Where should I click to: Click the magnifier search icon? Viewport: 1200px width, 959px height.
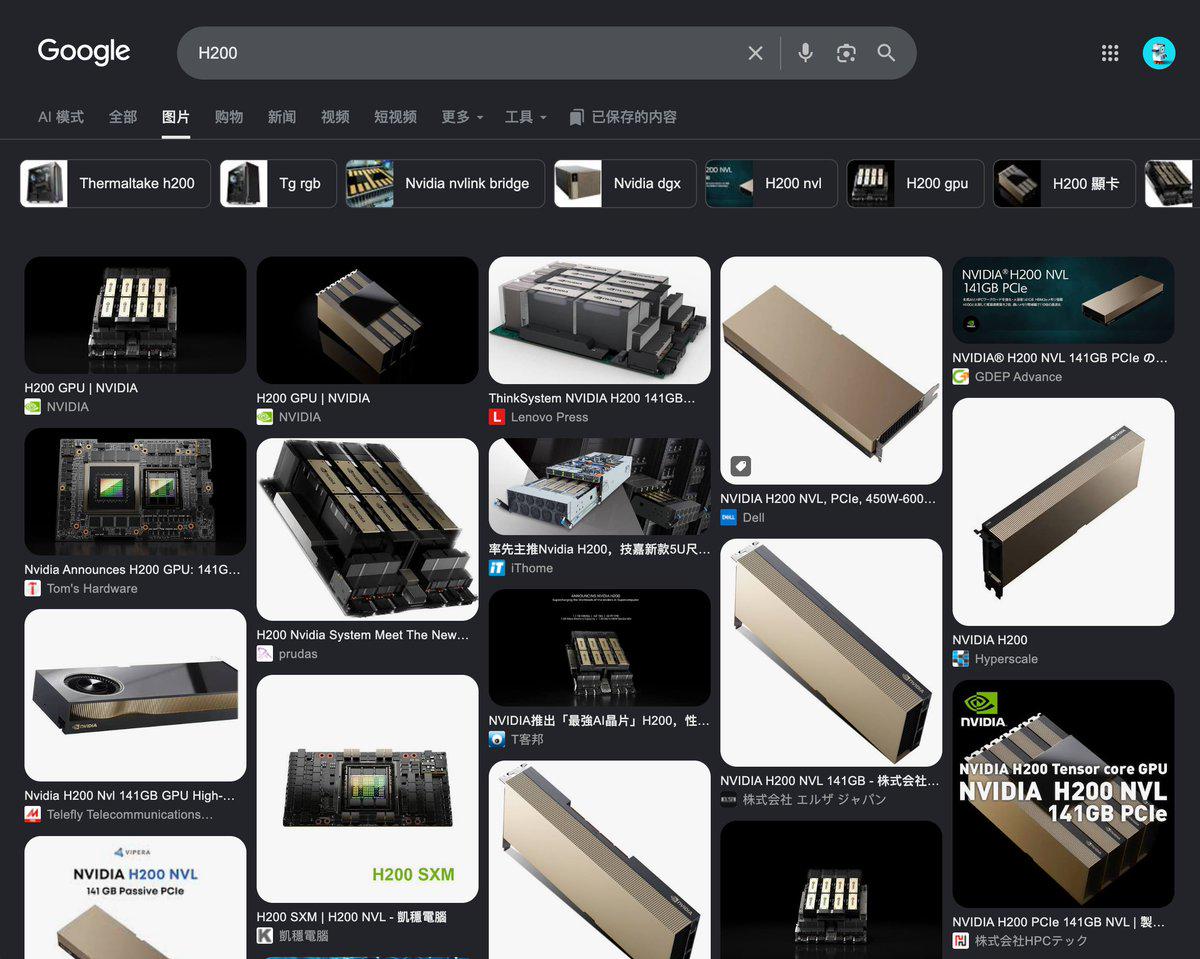pyautogui.click(x=886, y=53)
